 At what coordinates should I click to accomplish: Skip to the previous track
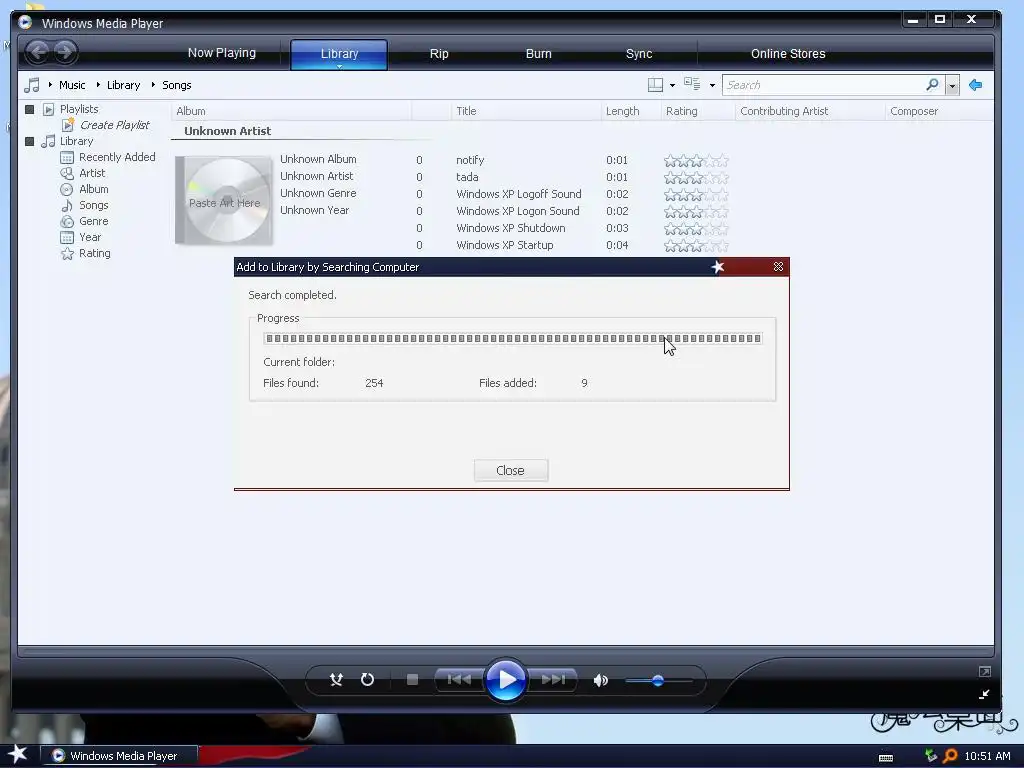(459, 680)
